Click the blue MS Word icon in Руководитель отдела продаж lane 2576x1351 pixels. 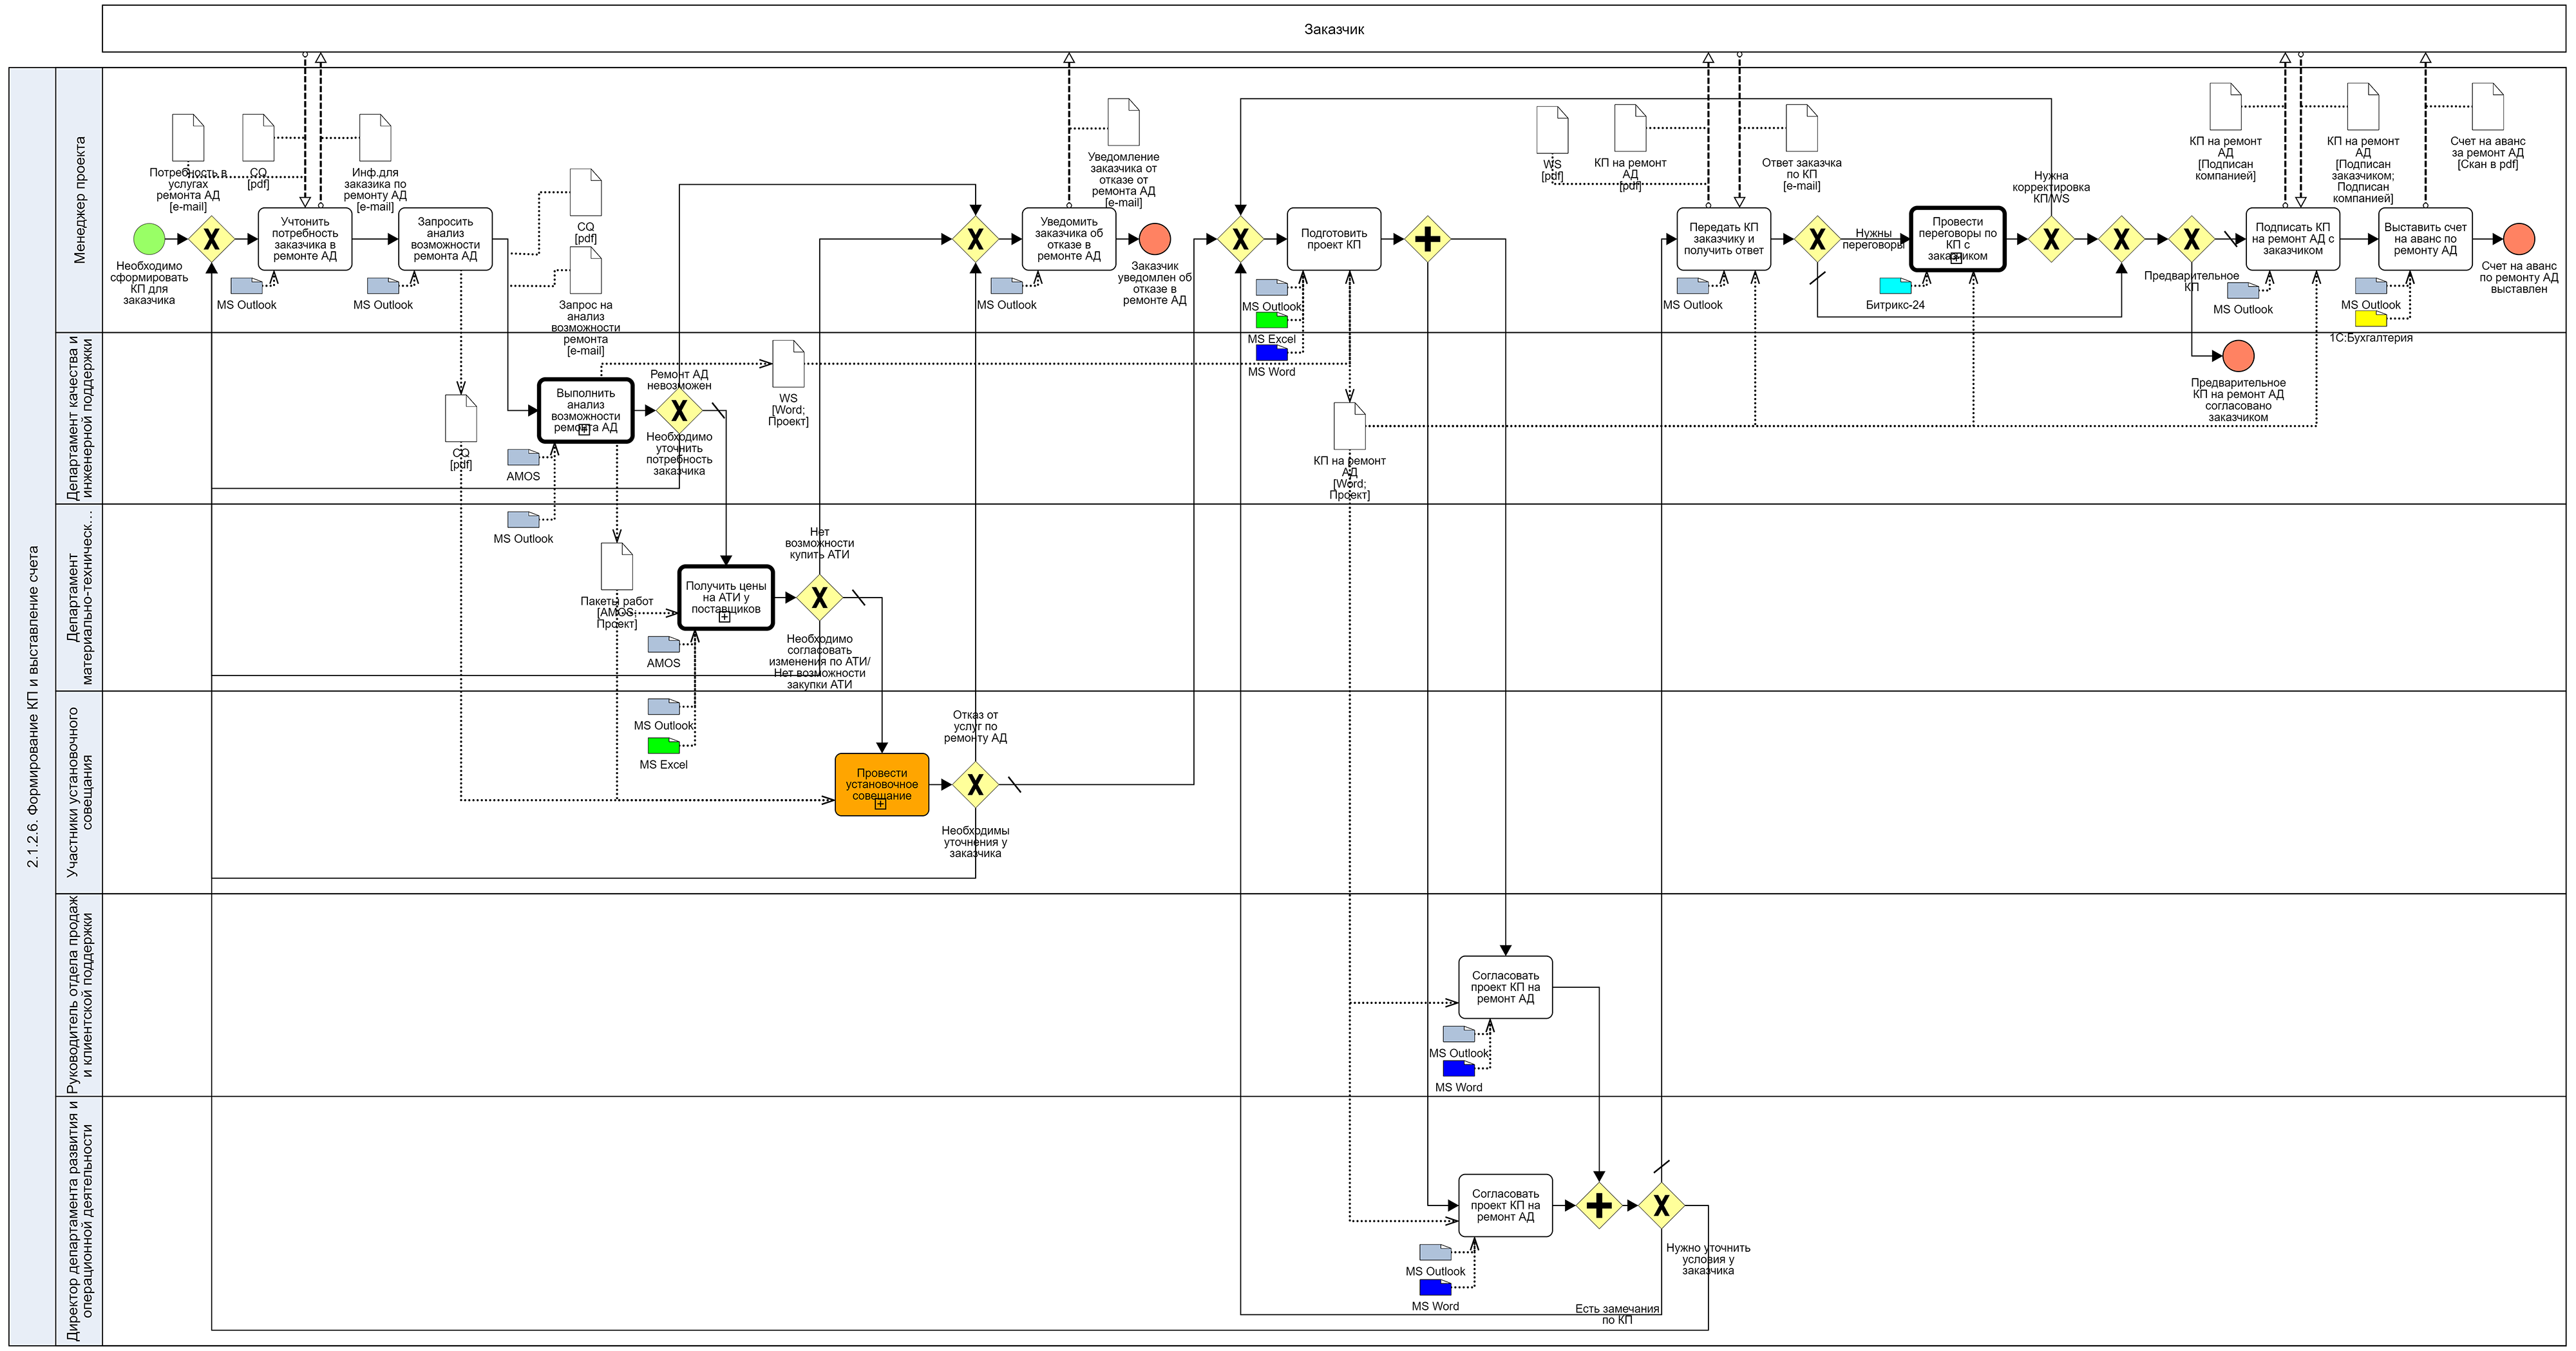(x=1458, y=1068)
